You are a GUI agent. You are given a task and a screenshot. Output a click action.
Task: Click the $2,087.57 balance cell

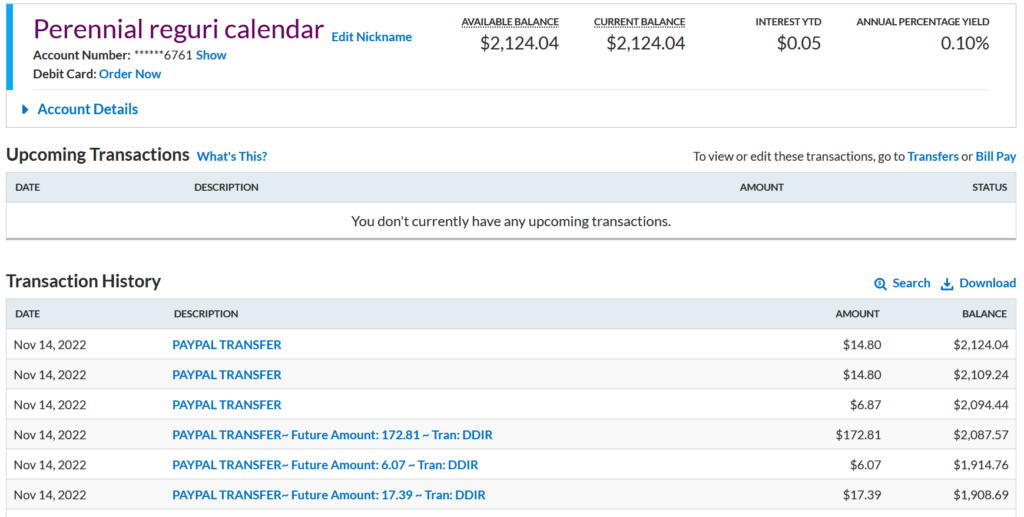click(x=981, y=435)
